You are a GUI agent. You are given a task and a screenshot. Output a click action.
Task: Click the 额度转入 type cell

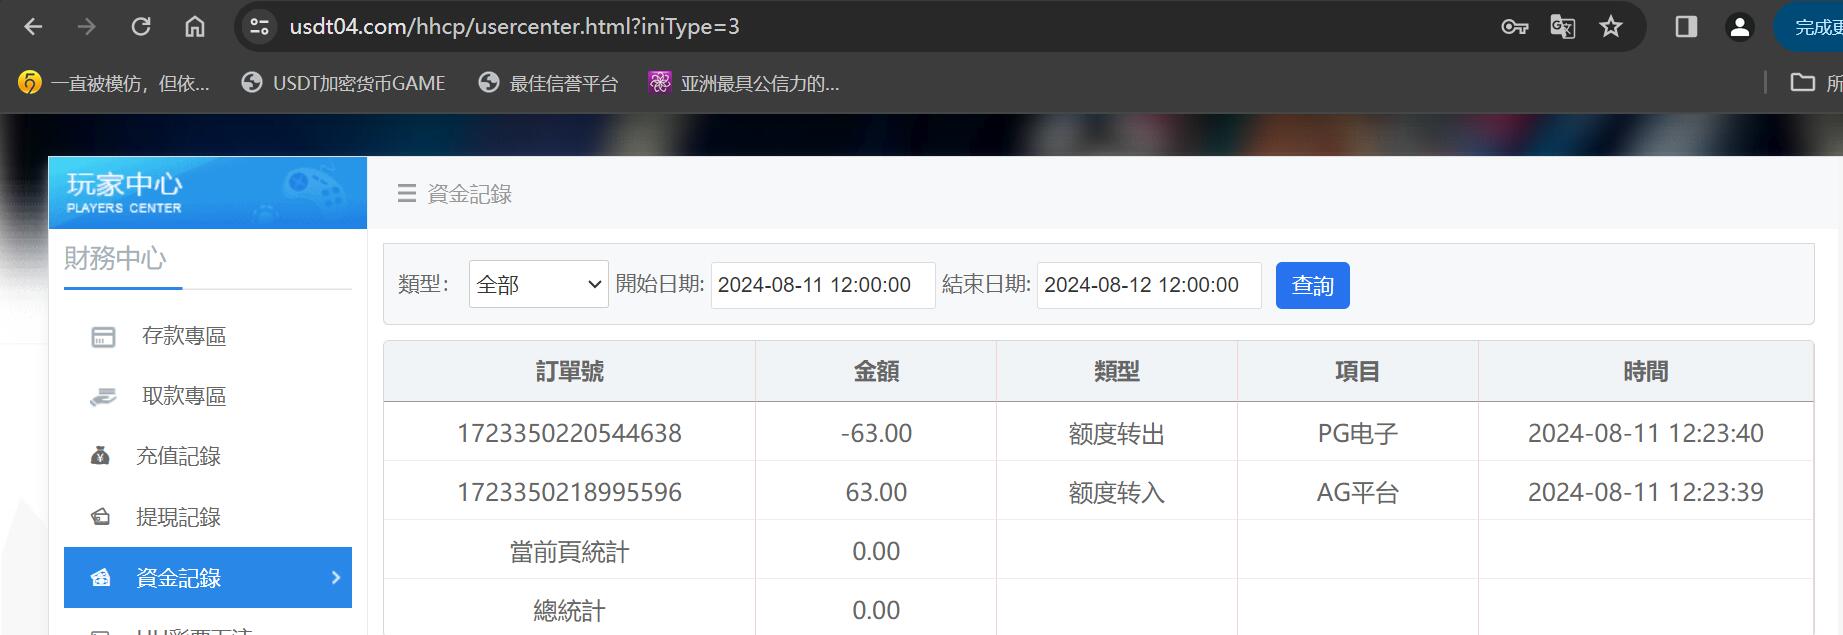(x=1116, y=493)
